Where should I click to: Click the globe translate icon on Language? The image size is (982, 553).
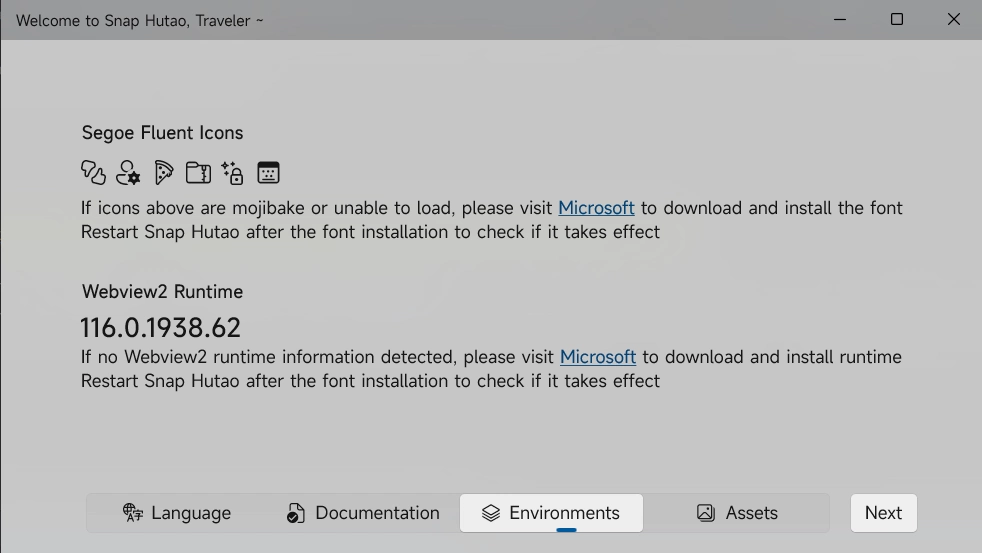tap(133, 512)
